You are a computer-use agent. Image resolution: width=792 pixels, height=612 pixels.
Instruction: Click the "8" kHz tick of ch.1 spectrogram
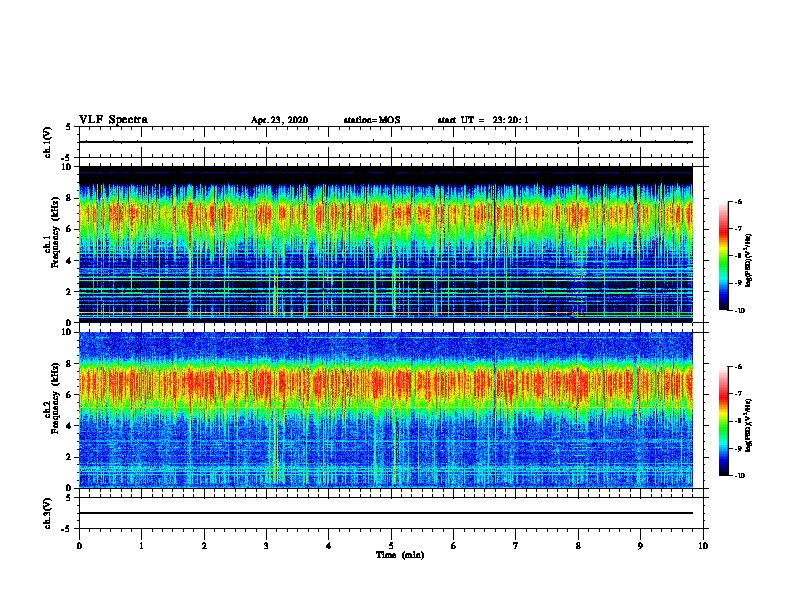(69, 198)
